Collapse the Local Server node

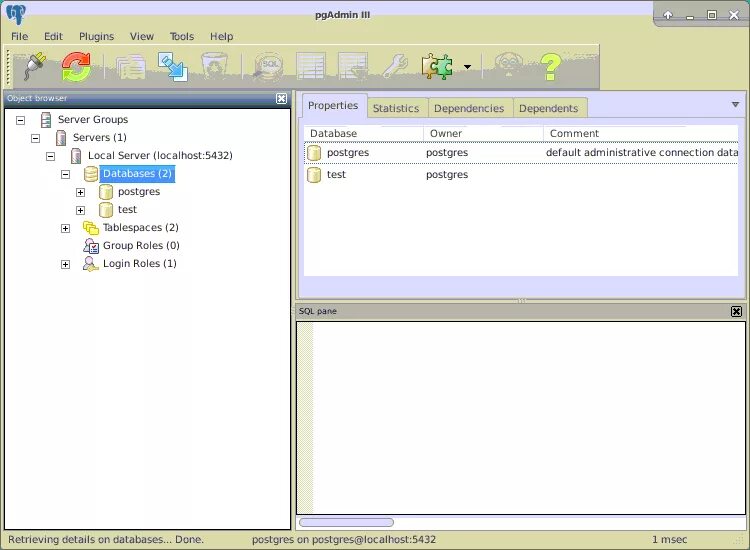[50, 156]
